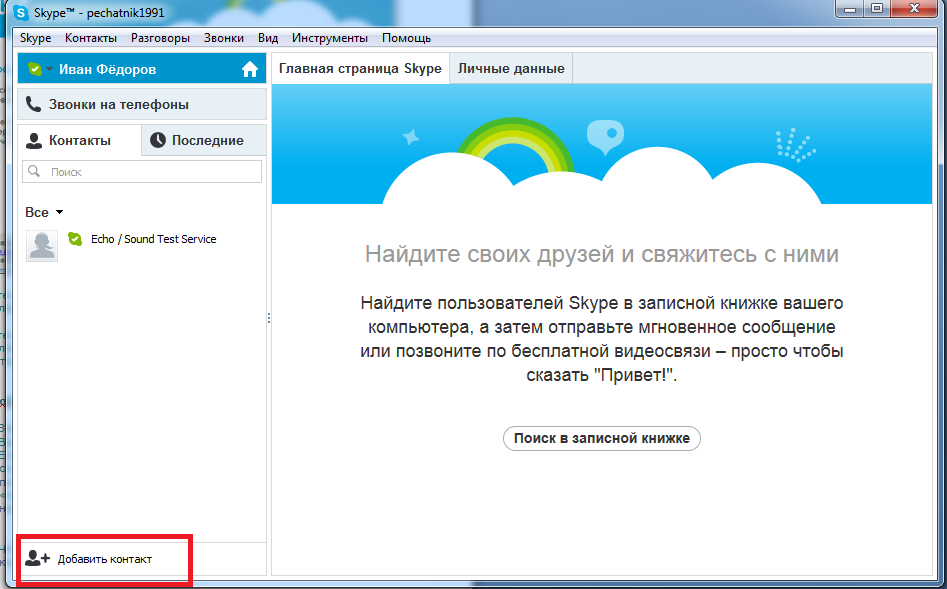Click the phone handset icon
Image resolution: width=947 pixels, height=589 pixels.
[34, 105]
